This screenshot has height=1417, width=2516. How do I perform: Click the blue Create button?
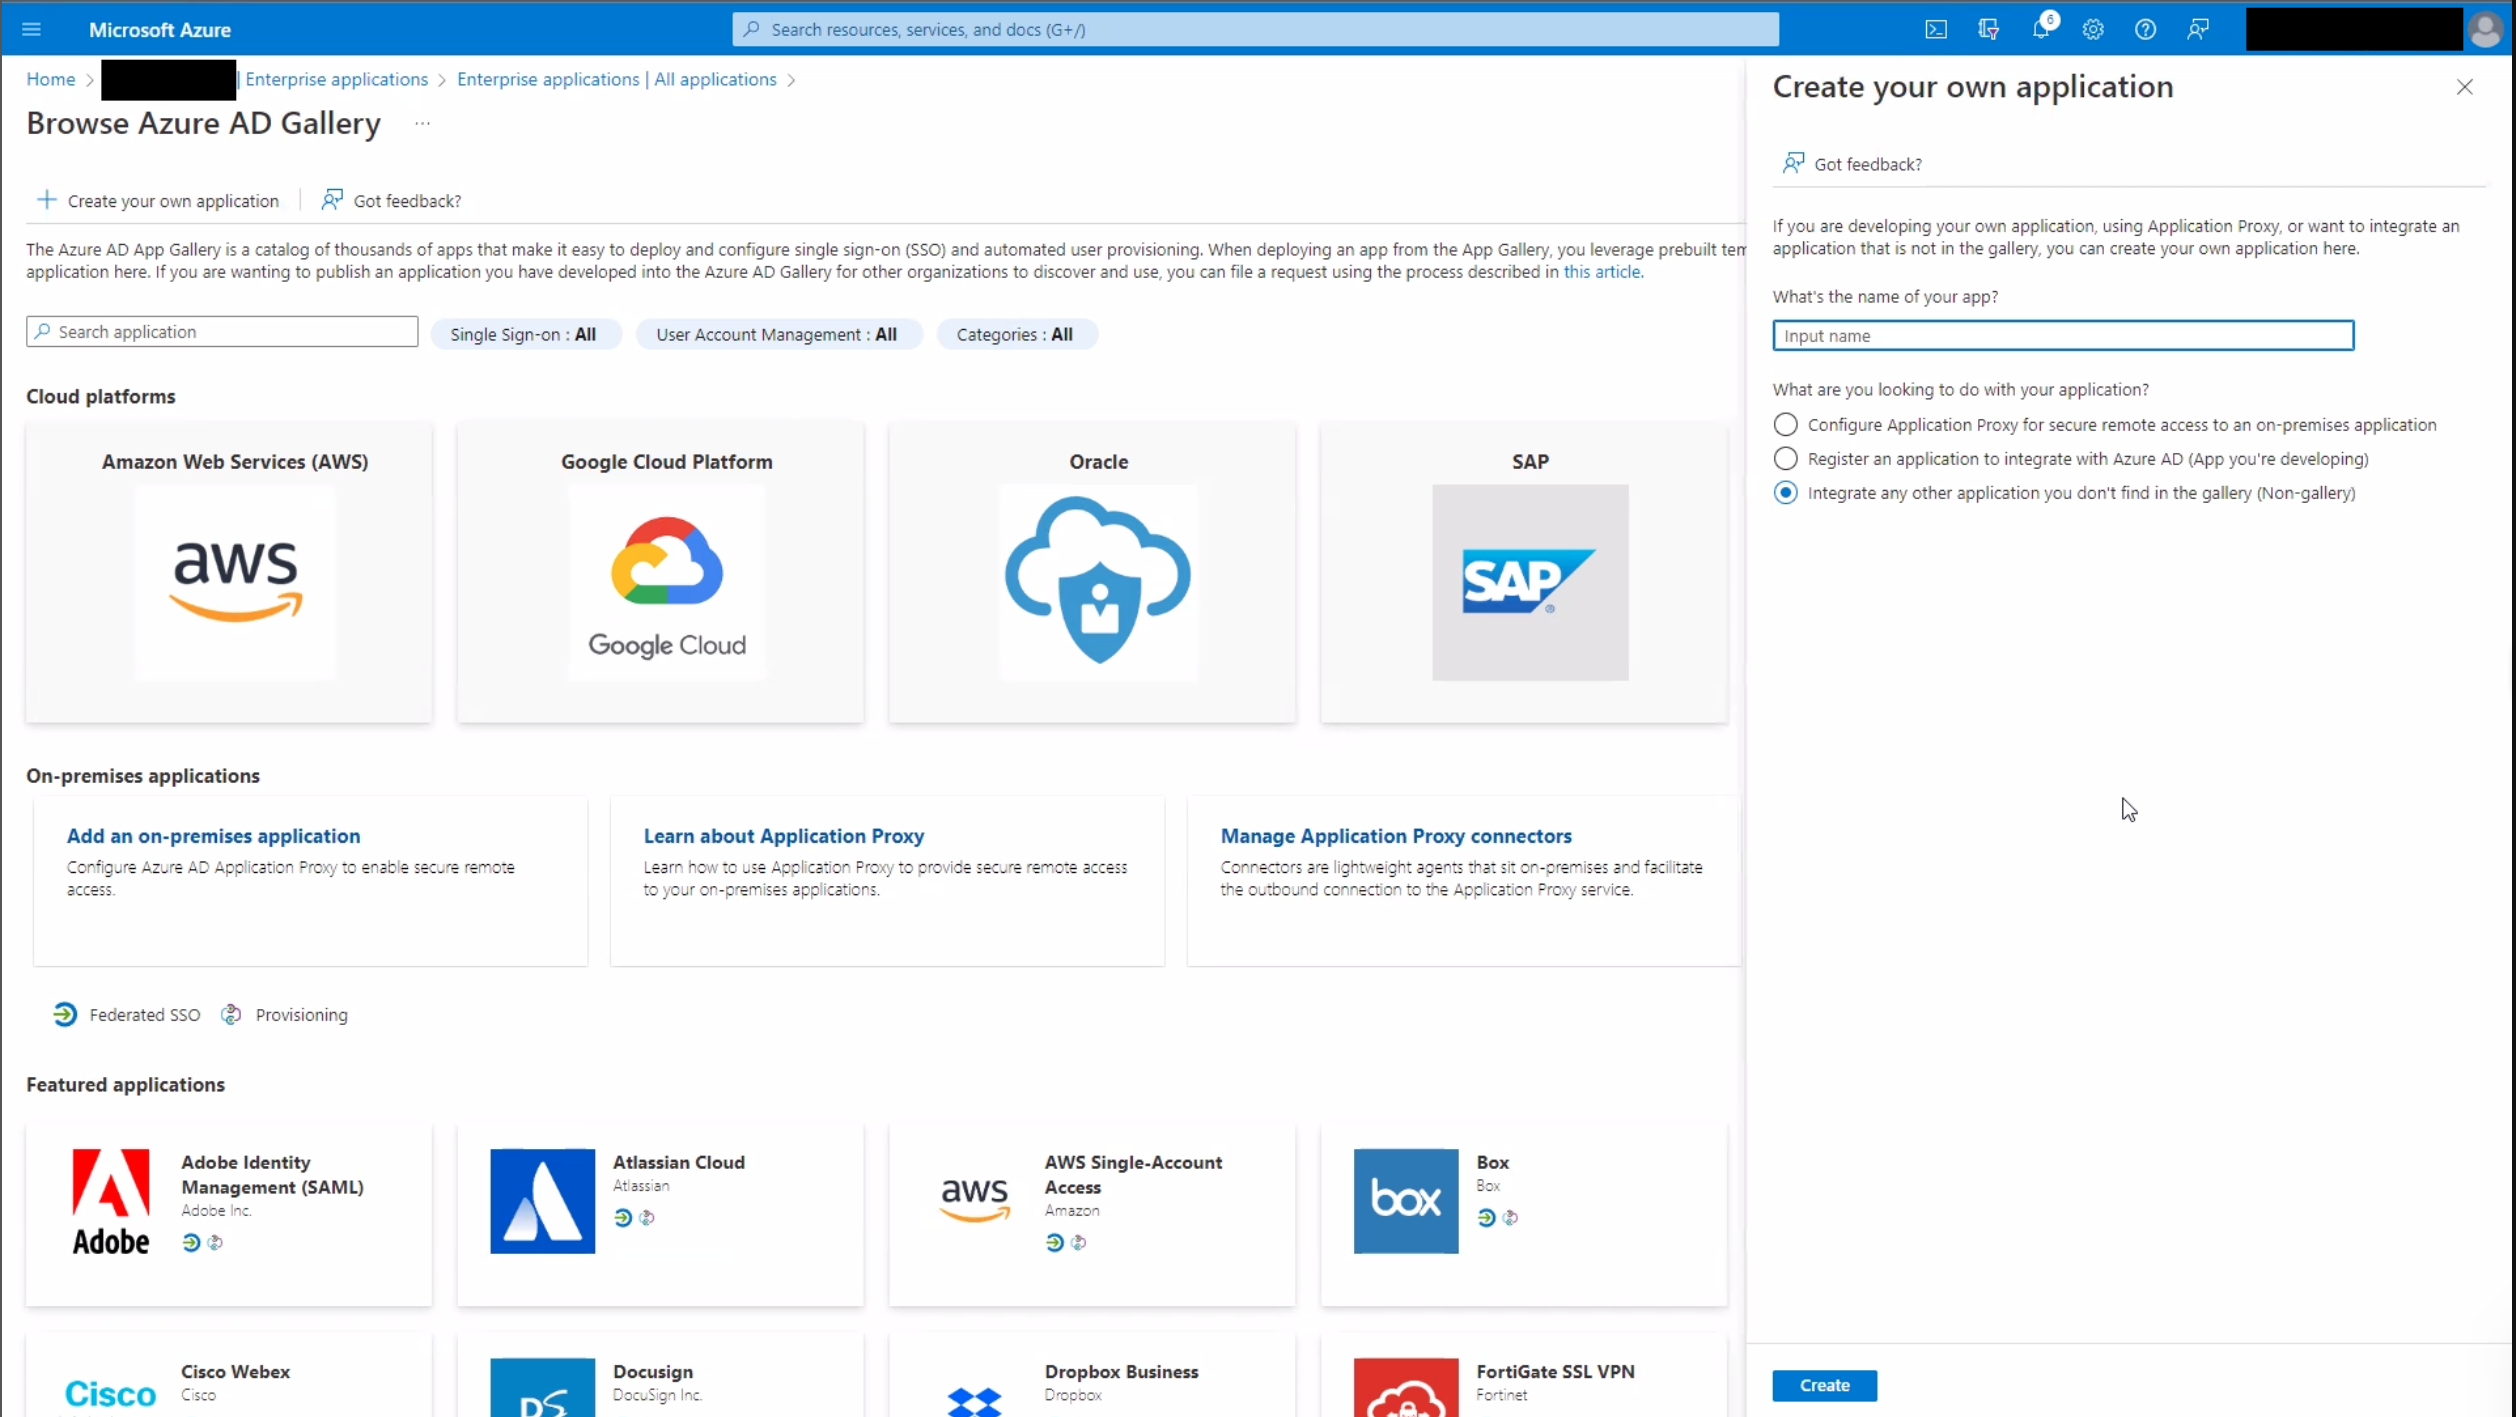click(x=1824, y=1385)
